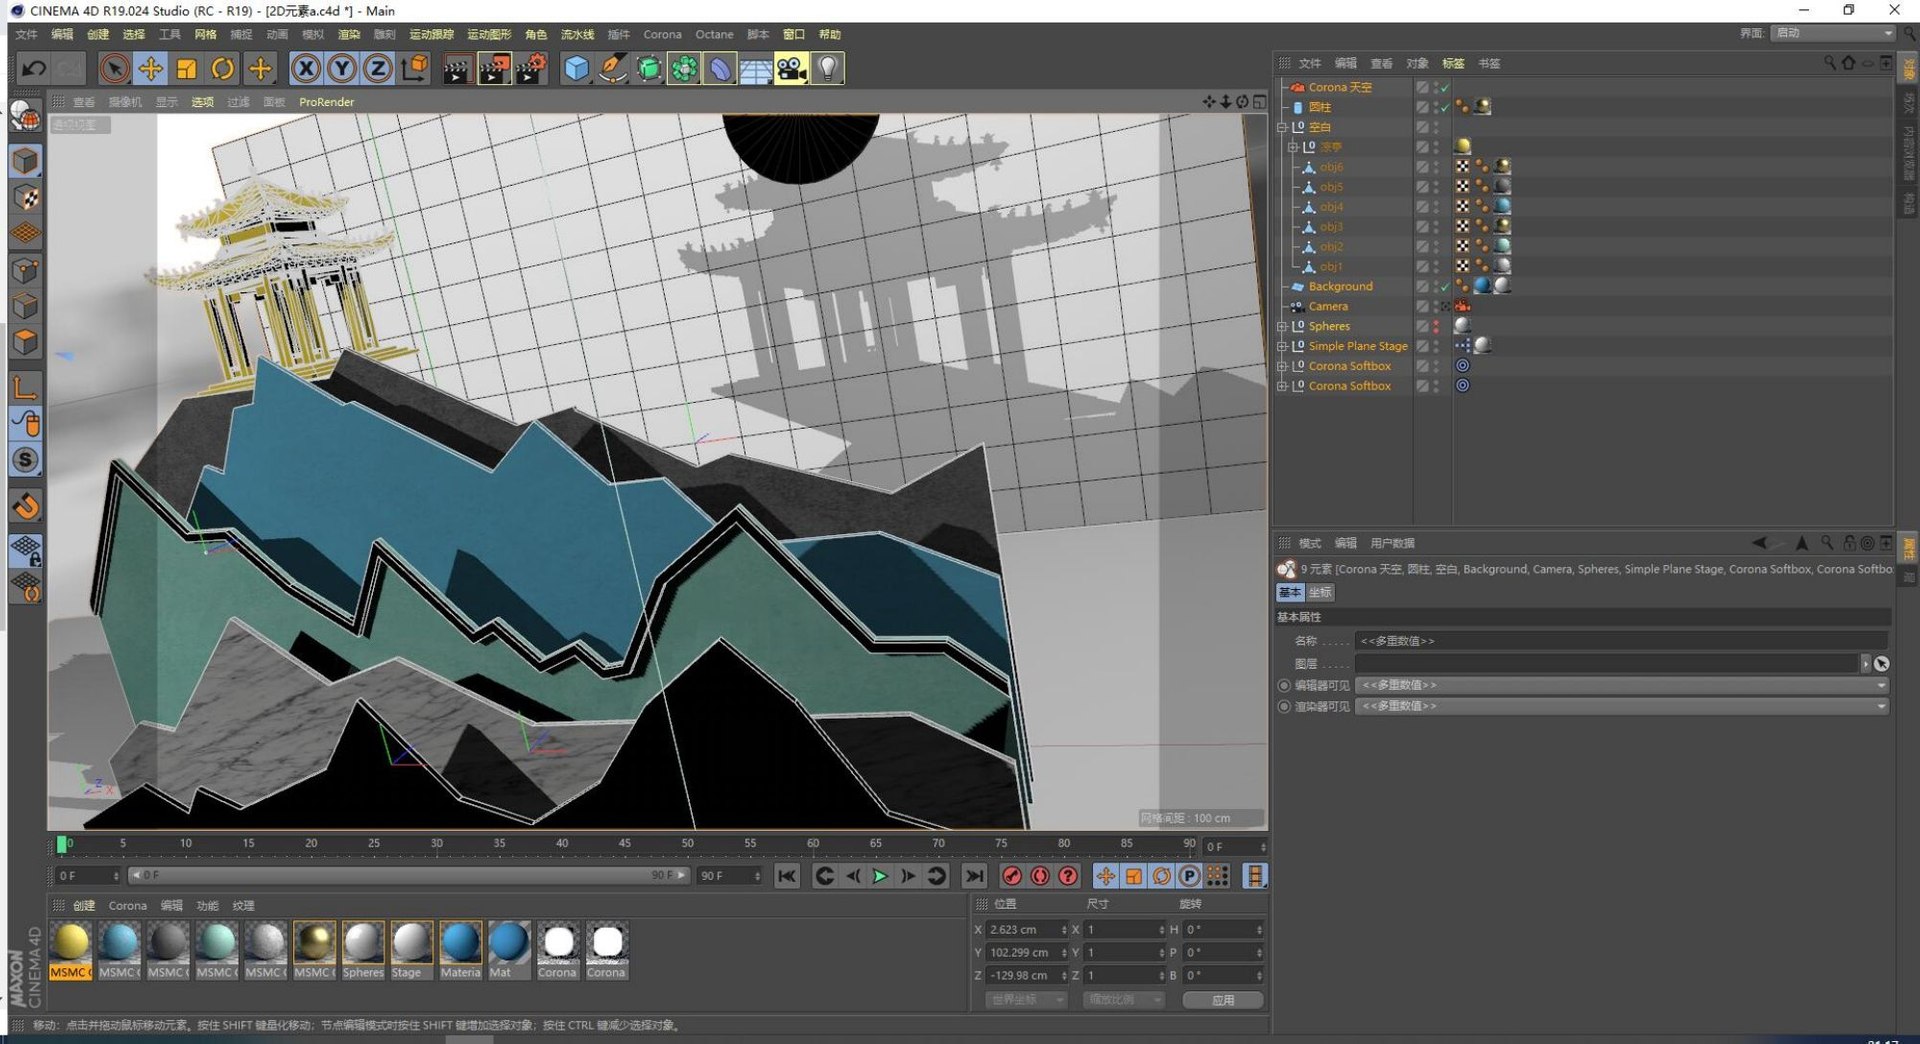Select the Spheres material swatch
Image resolution: width=1920 pixels, height=1044 pixels.
363,950
